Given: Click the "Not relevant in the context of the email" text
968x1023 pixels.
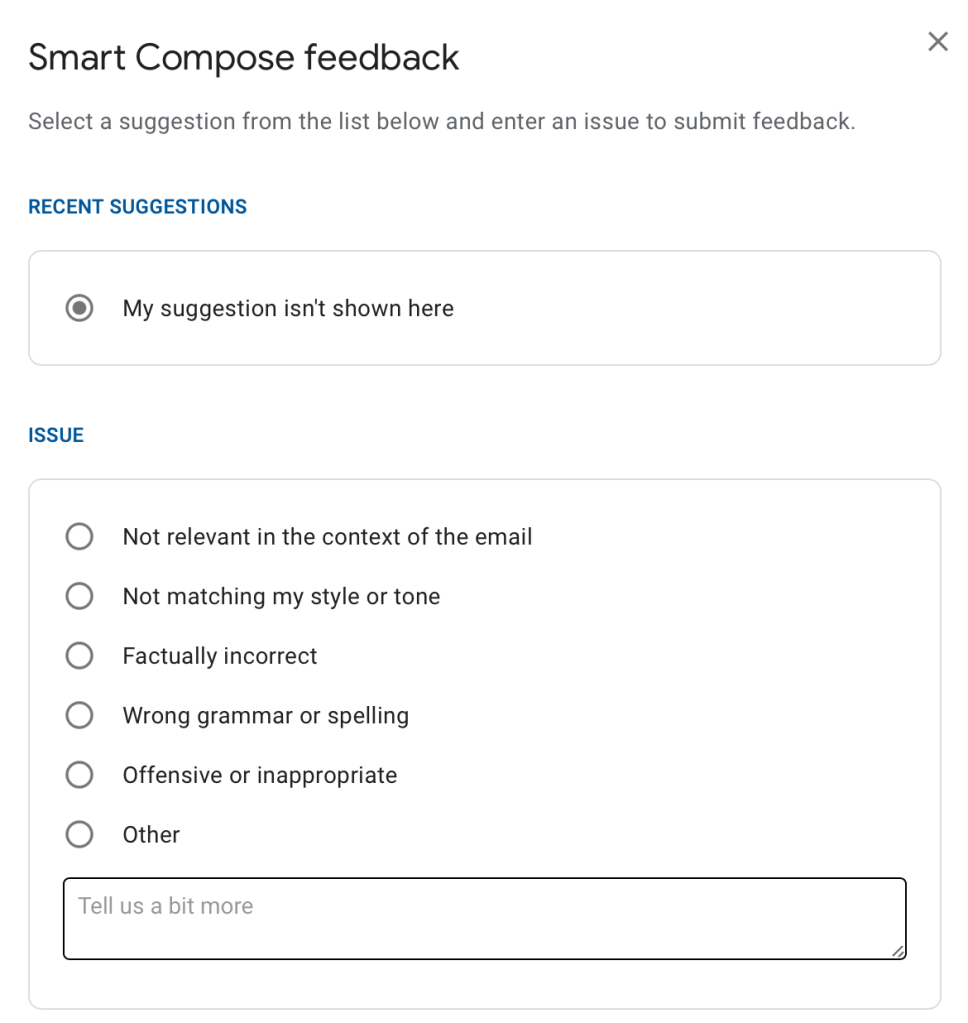Looking at the screenshot, I should pos(327,537).
